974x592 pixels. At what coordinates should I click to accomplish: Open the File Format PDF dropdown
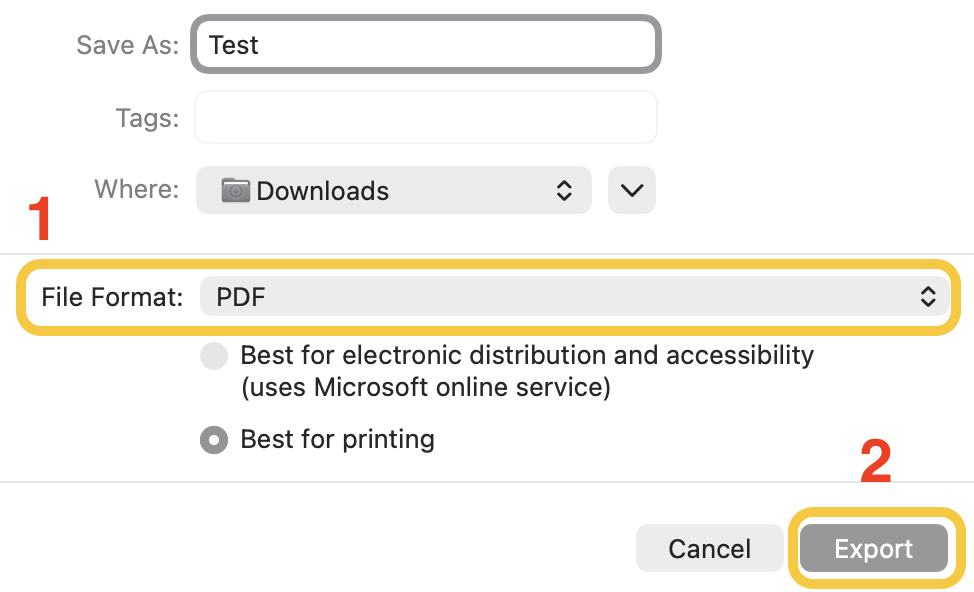point(570,296)
